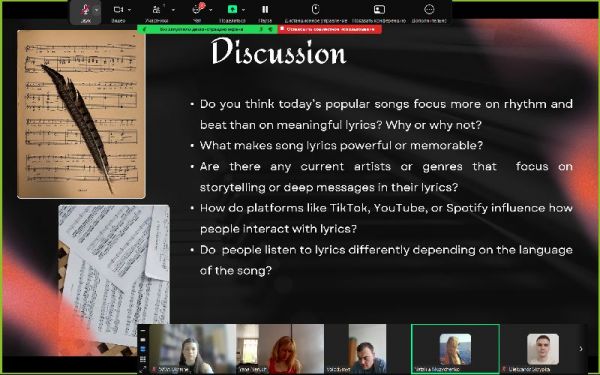The image size is (600, 375).
Task: Open audio options arrow beside microphone
Action: [97, 10]
